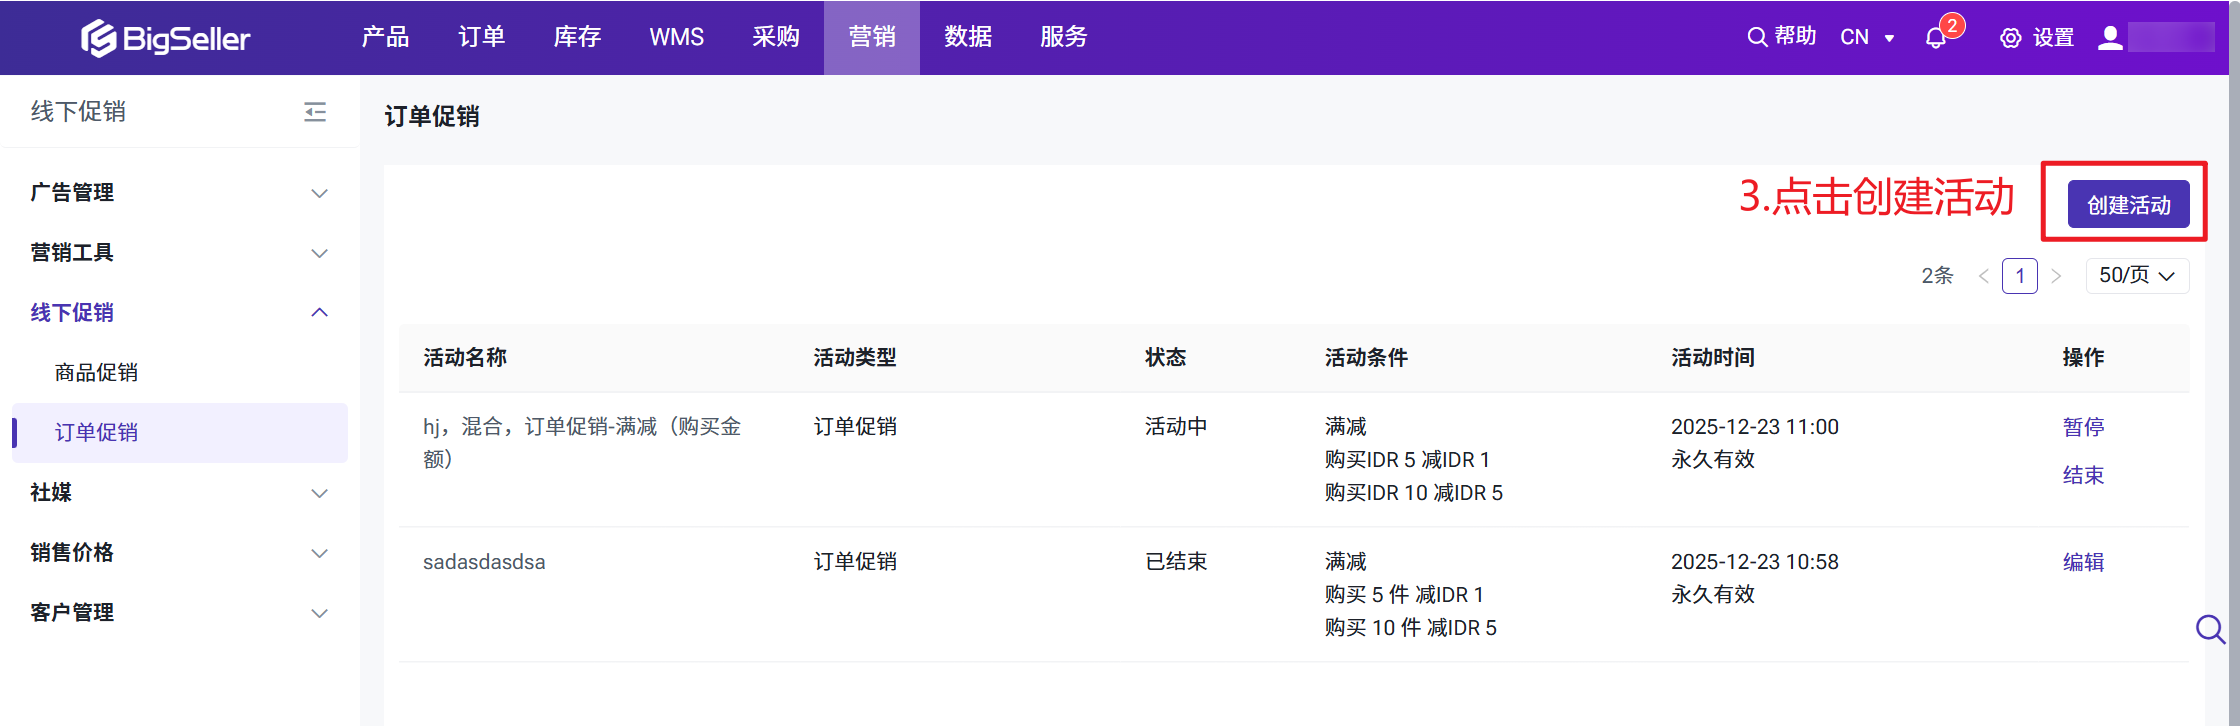
Task: Click the settings gear icon
Action: coord(2010,38)
